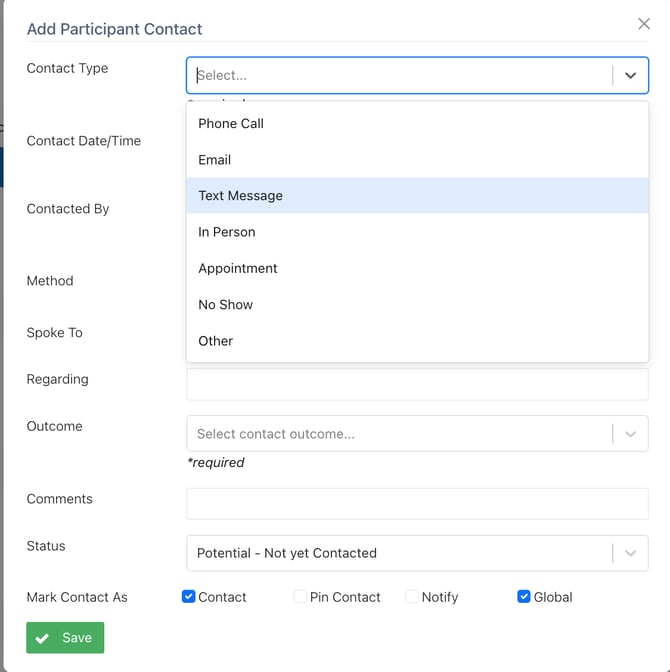Enable the Pin Contact checkbox
This screenshot has height=672, width=670.
click(300, 597)
